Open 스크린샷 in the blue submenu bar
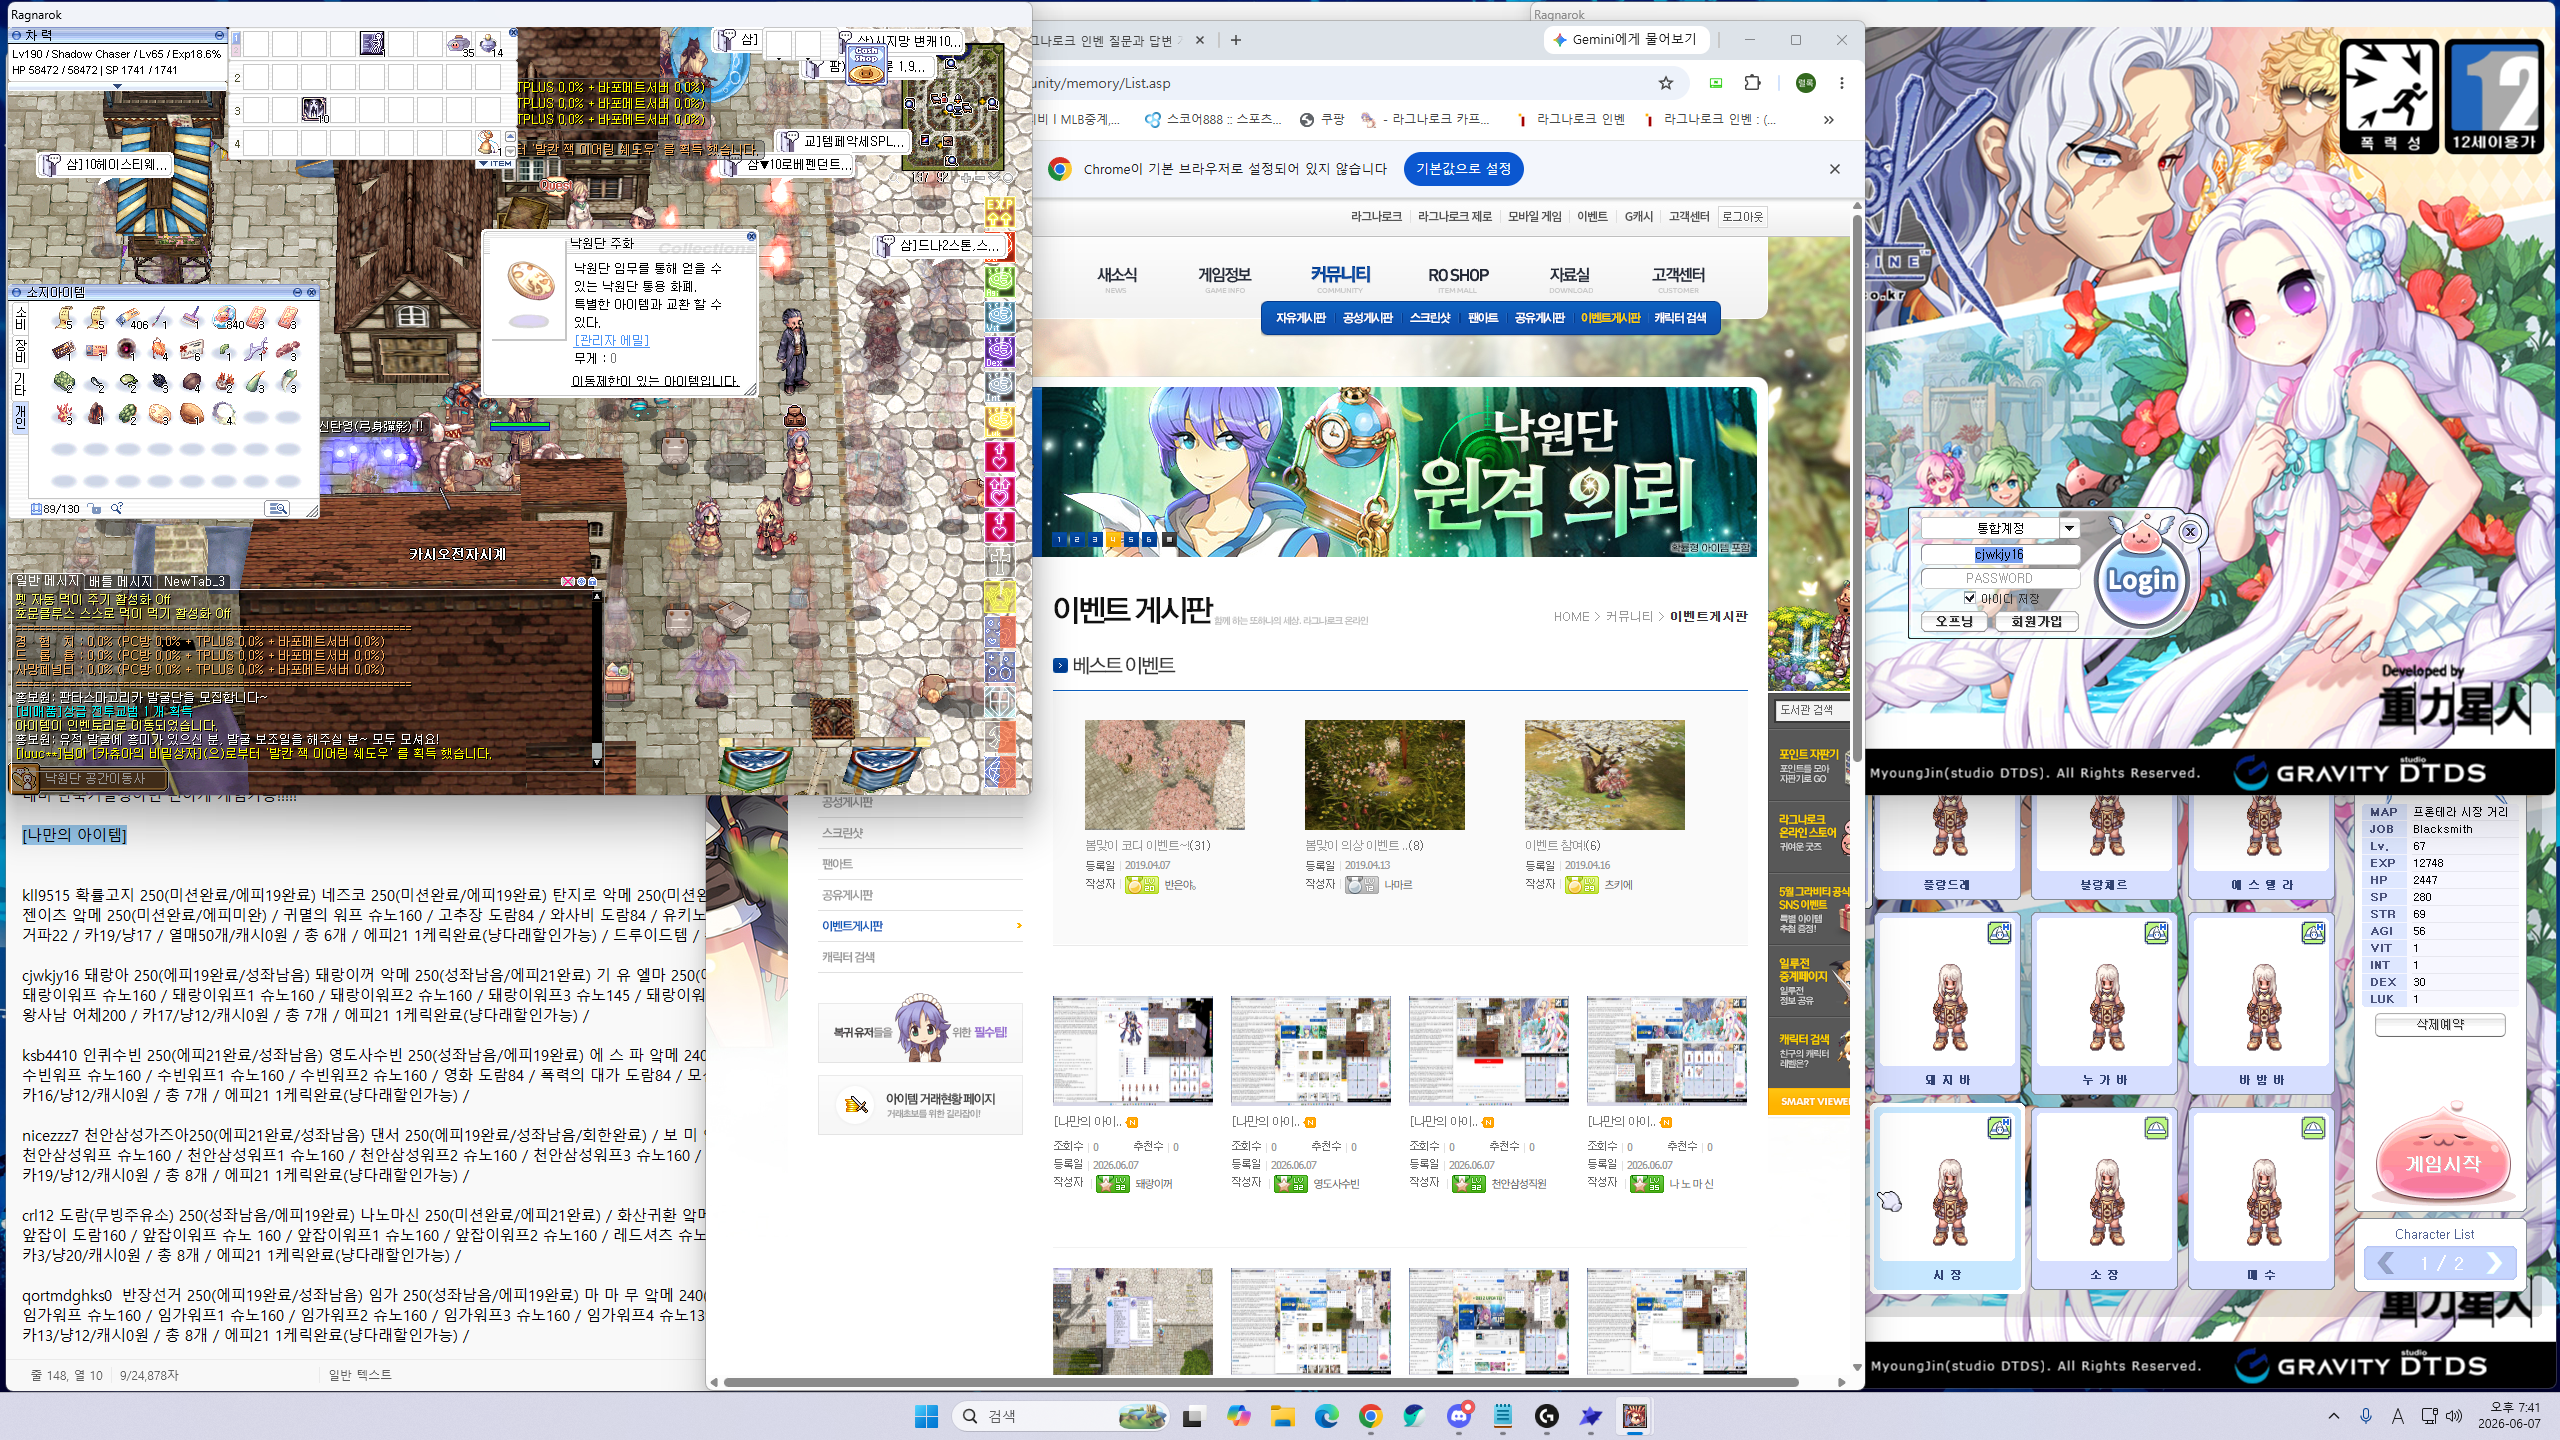The image size is (2560, 1440). 1429,318
